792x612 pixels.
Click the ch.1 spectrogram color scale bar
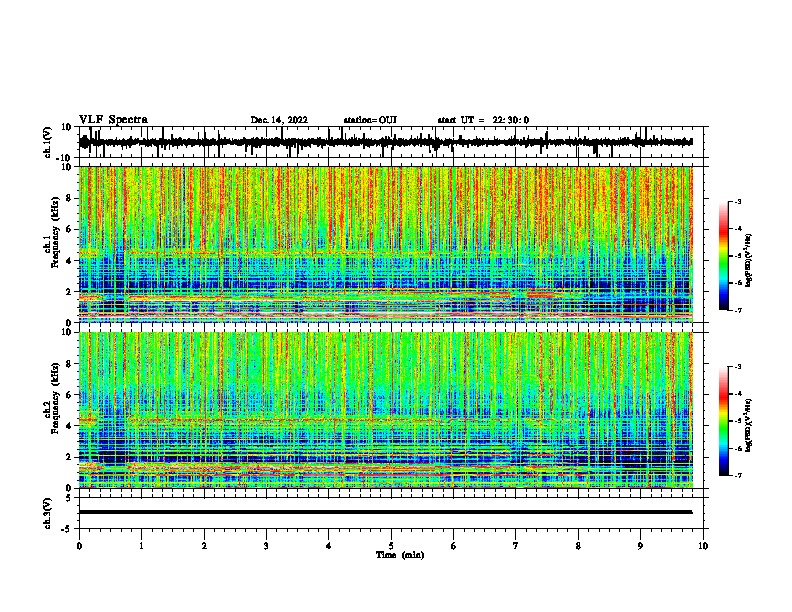[724, 256]
